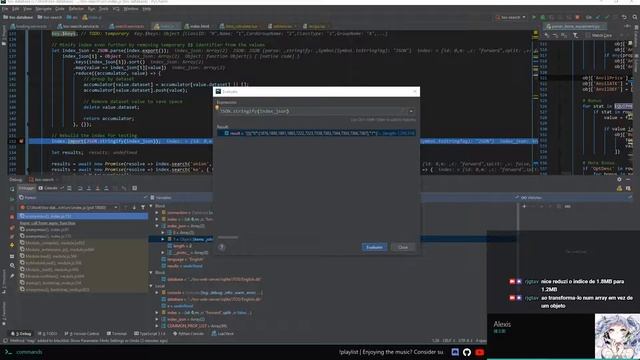The height and width of the screenshot is (360, 640).
Task: Click the Evaluate dialog help question icon
Action: coord(222,247)
